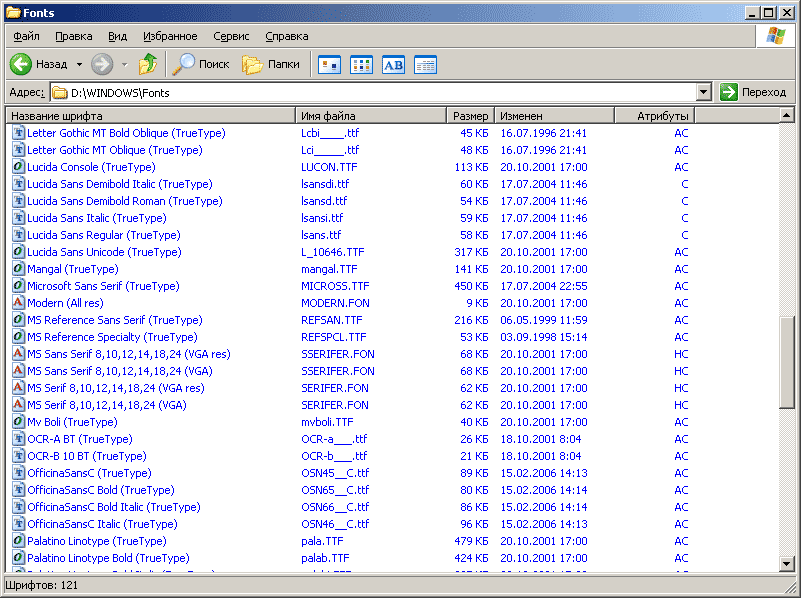This screenshot has width=801, height=598.
Task: Sort by Изменен column header
Action: point(554,116)
